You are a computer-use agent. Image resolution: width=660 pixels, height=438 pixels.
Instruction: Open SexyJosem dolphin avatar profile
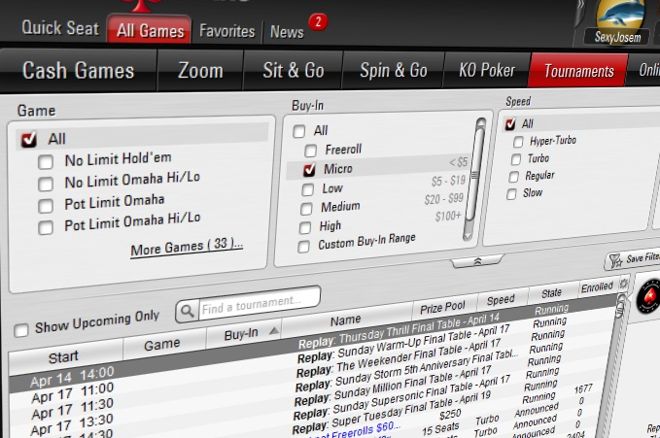pyautogui.click(x=618, y=15)
